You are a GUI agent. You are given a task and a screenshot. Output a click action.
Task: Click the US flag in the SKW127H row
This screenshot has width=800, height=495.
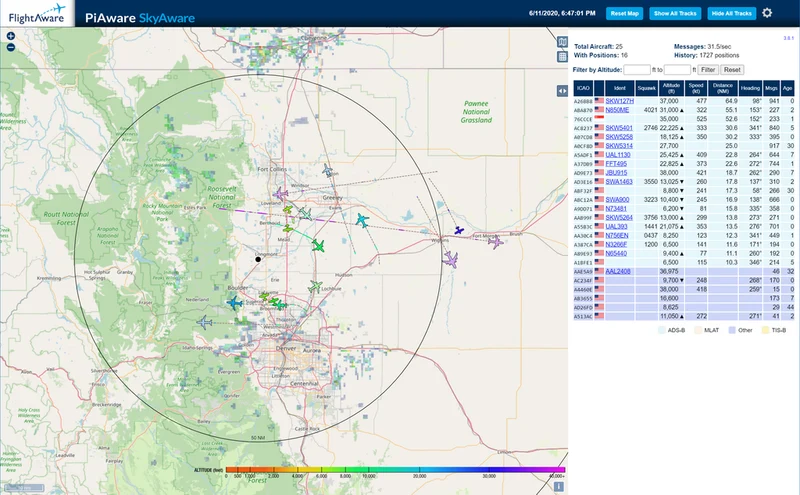pyautogui.click(x=599, y=101)
